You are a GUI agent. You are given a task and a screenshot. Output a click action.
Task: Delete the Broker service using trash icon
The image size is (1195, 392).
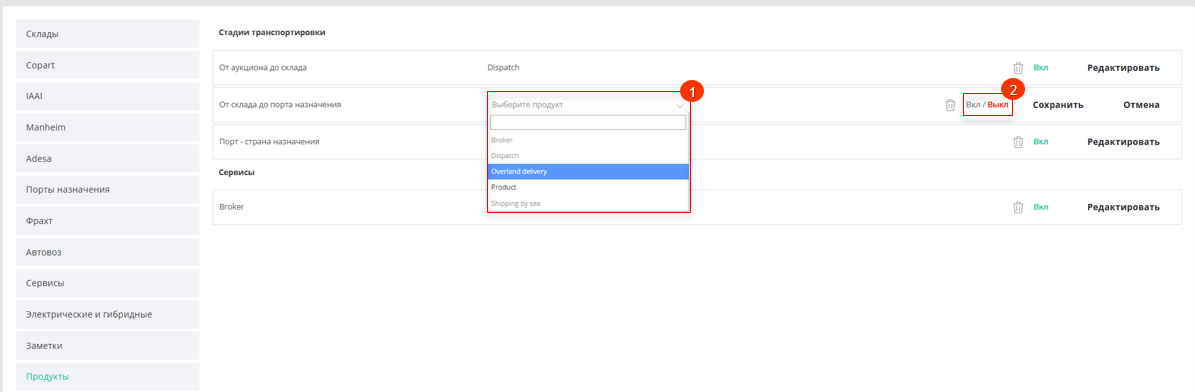coord(1017,207)
